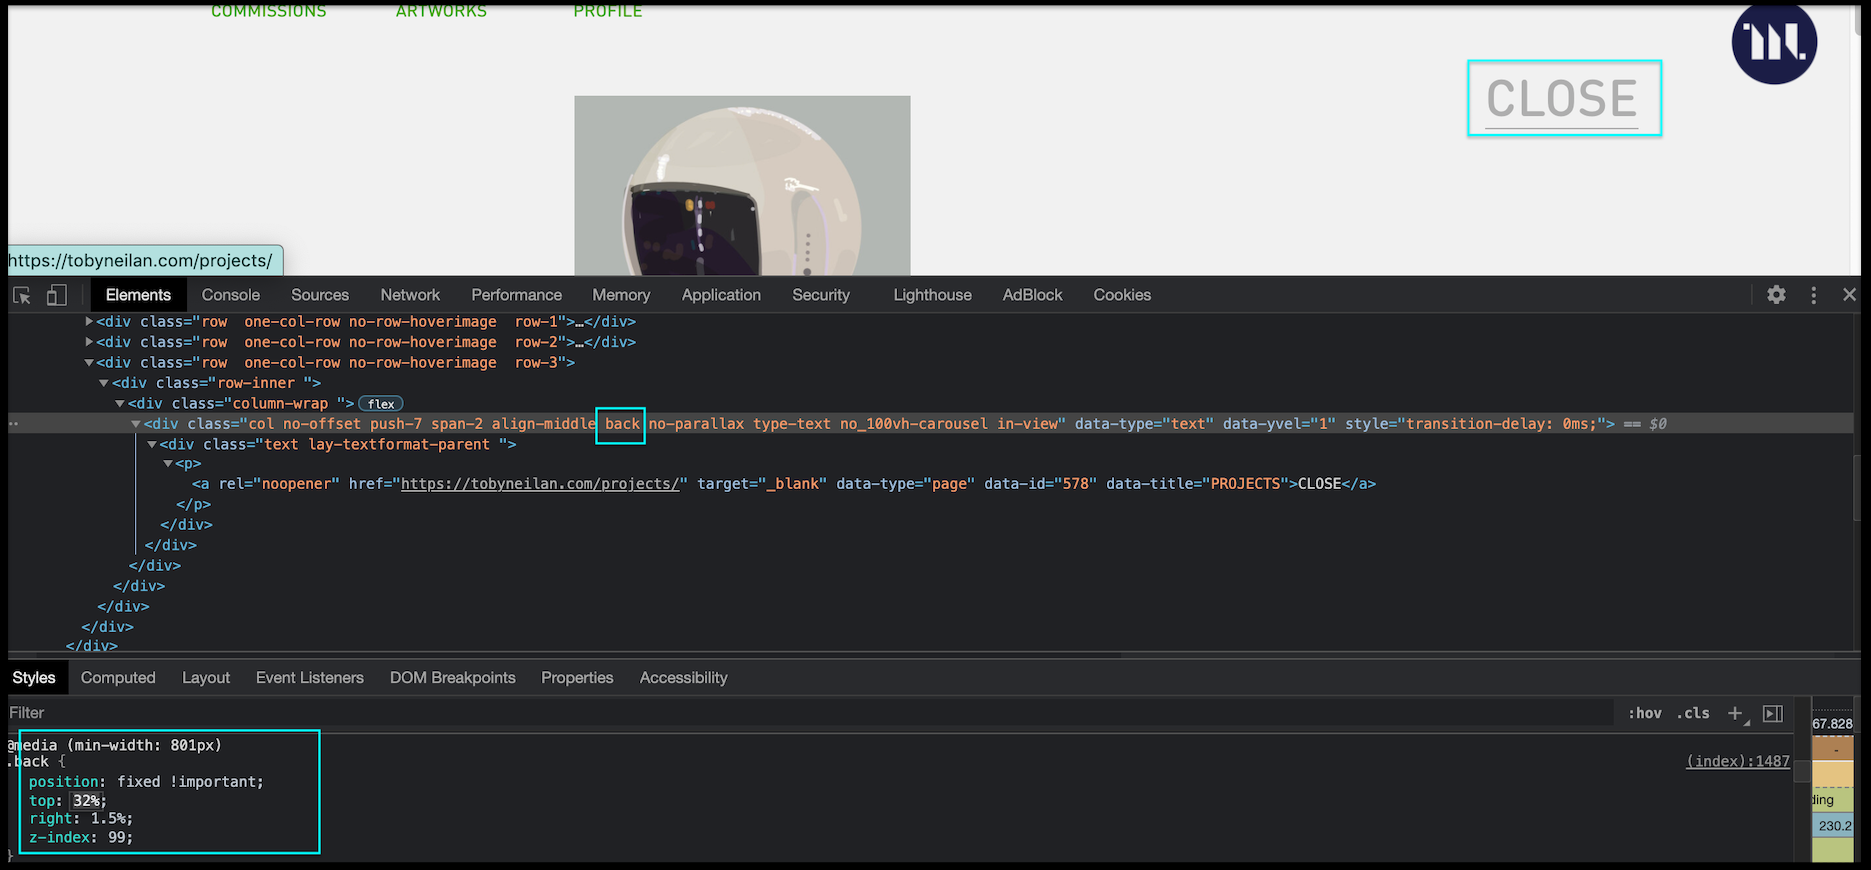Click the CLOSE link on the page
The image size is (1871, 870).
click(1561, 99)
